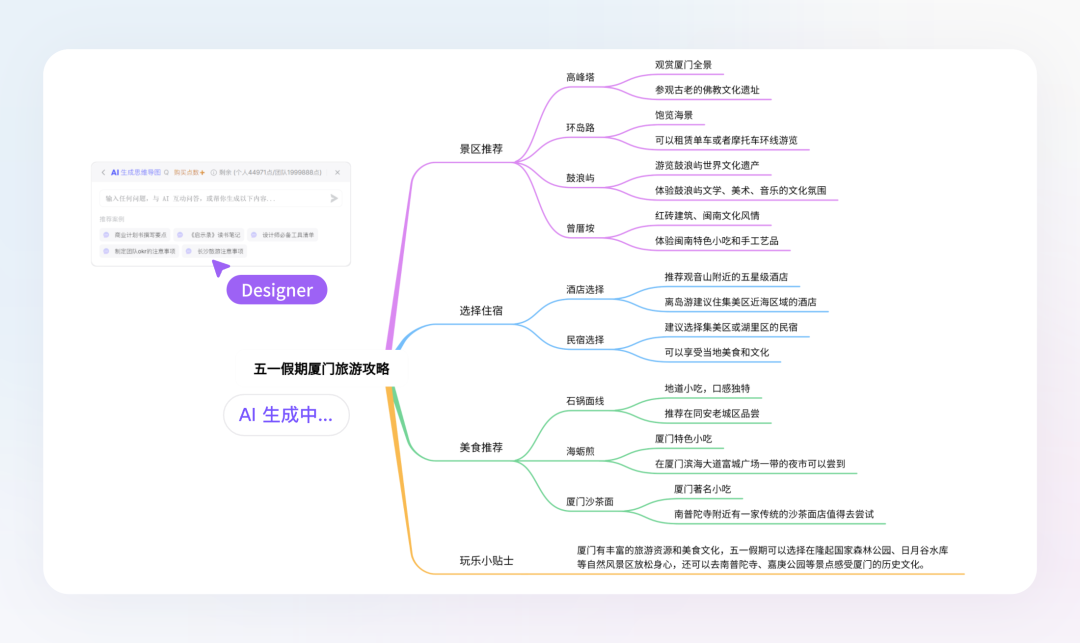This screenshot has width=1080, height=643.
Task: Click the 参观古老的佛教文化遗址 leaf node
Action: coord(707,89)
